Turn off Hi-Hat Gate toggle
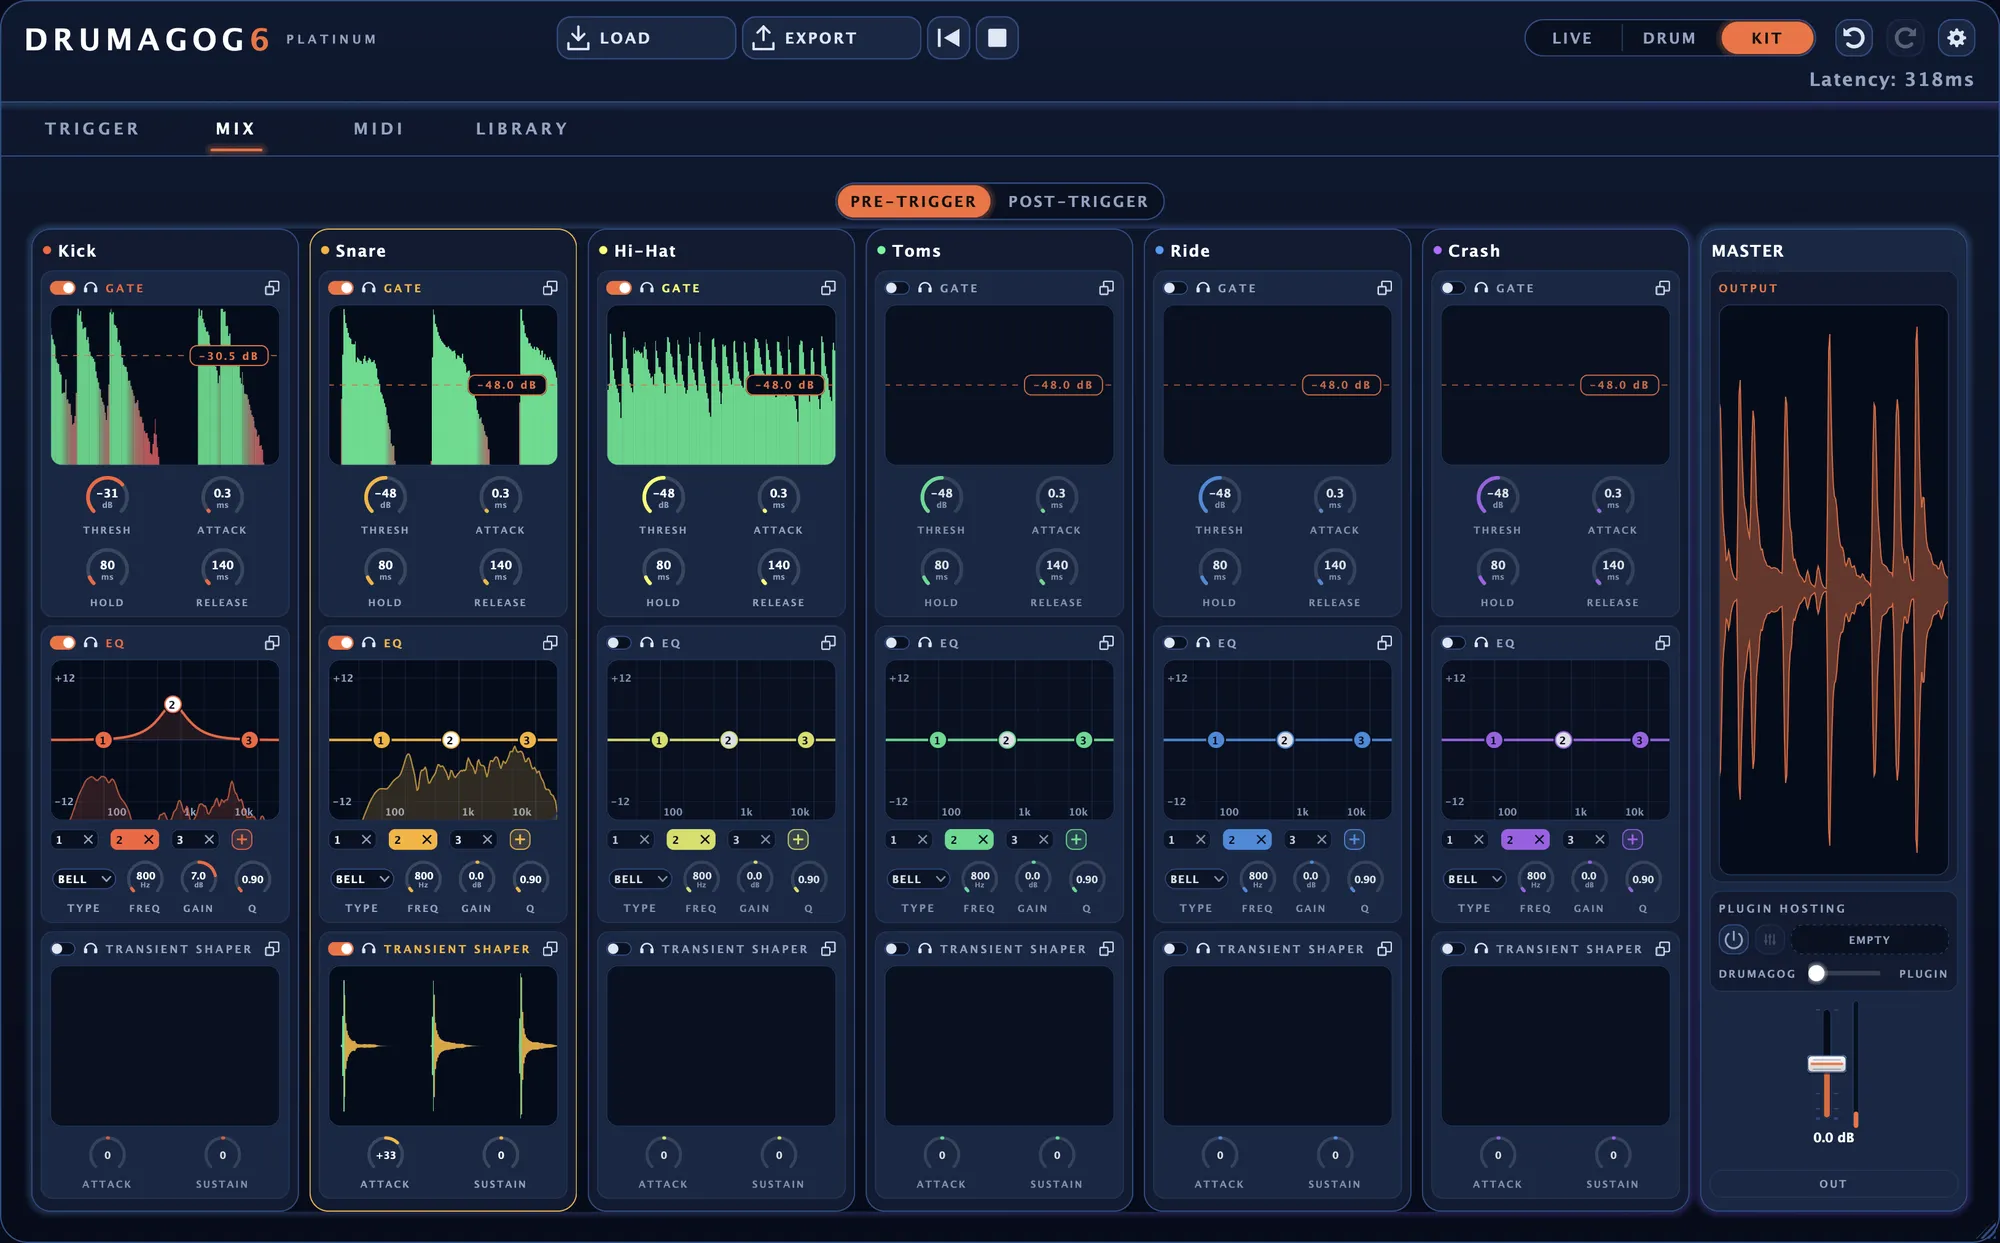 click(x=619, y=288)
